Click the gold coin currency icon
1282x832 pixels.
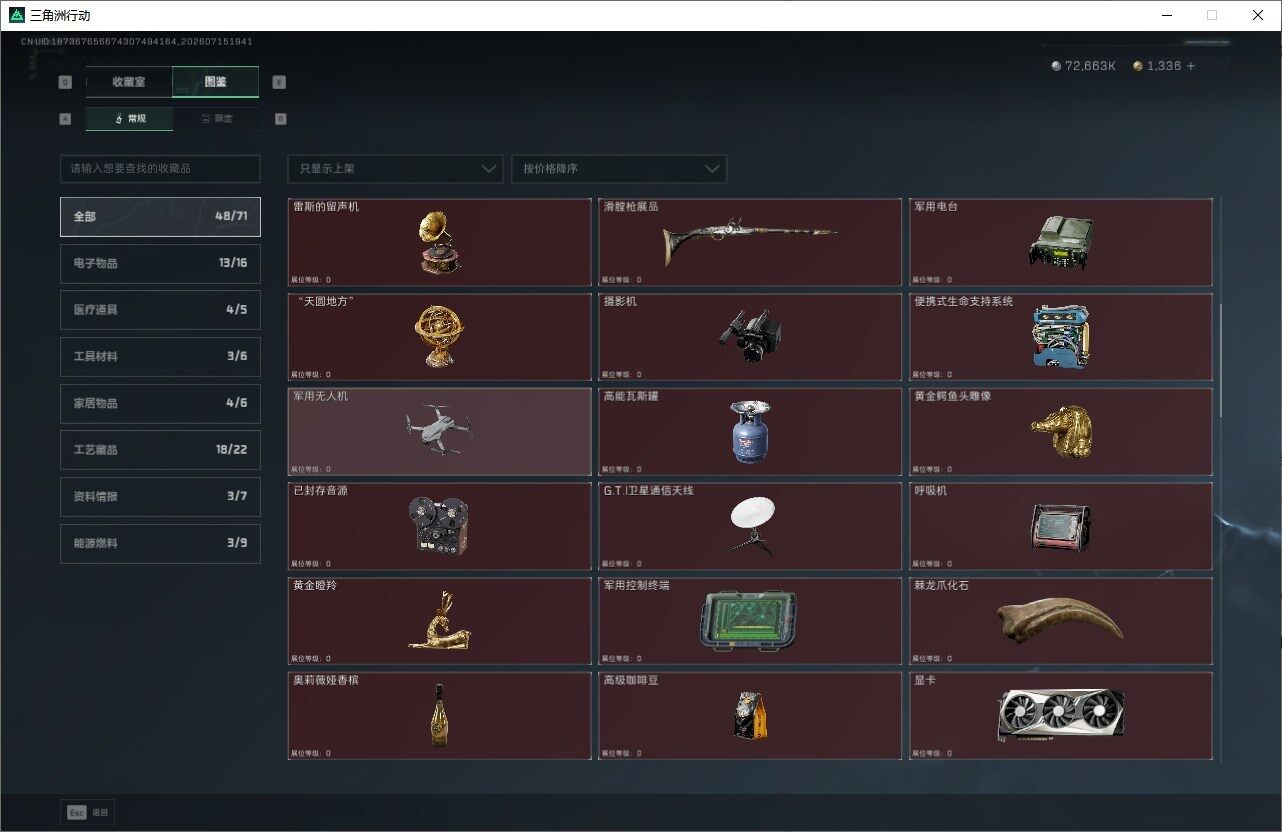click(x=1138, y=66)
